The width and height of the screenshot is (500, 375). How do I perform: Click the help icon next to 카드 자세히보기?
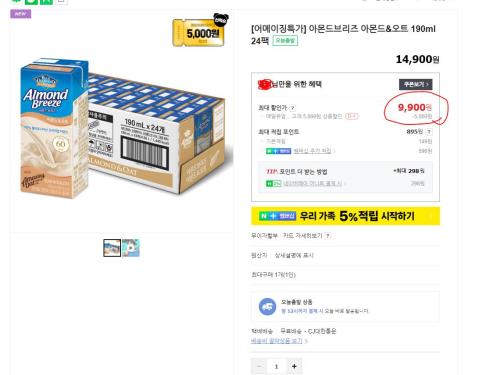[x=328, y=236]
